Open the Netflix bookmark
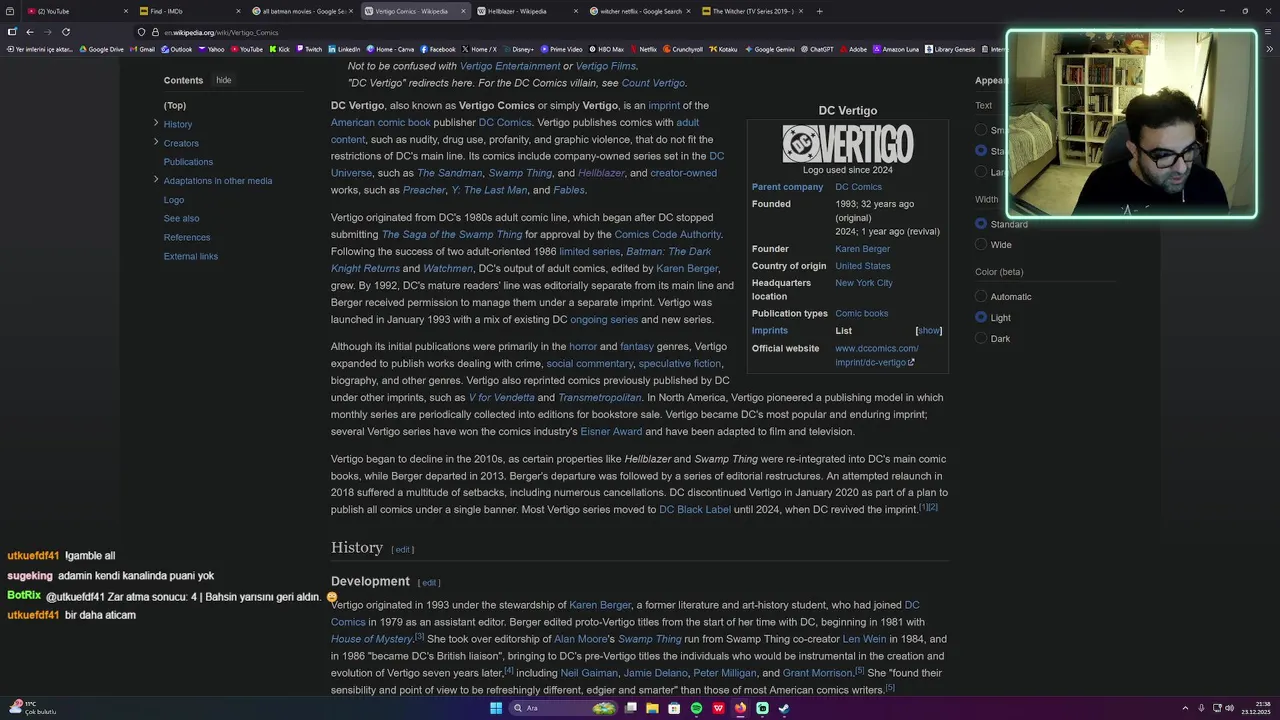The image size is (1280, 720). coord(642,49)
